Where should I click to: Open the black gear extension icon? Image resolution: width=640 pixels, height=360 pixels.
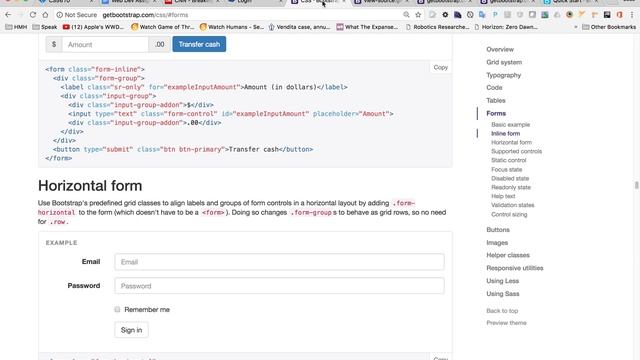coord(445,15)
